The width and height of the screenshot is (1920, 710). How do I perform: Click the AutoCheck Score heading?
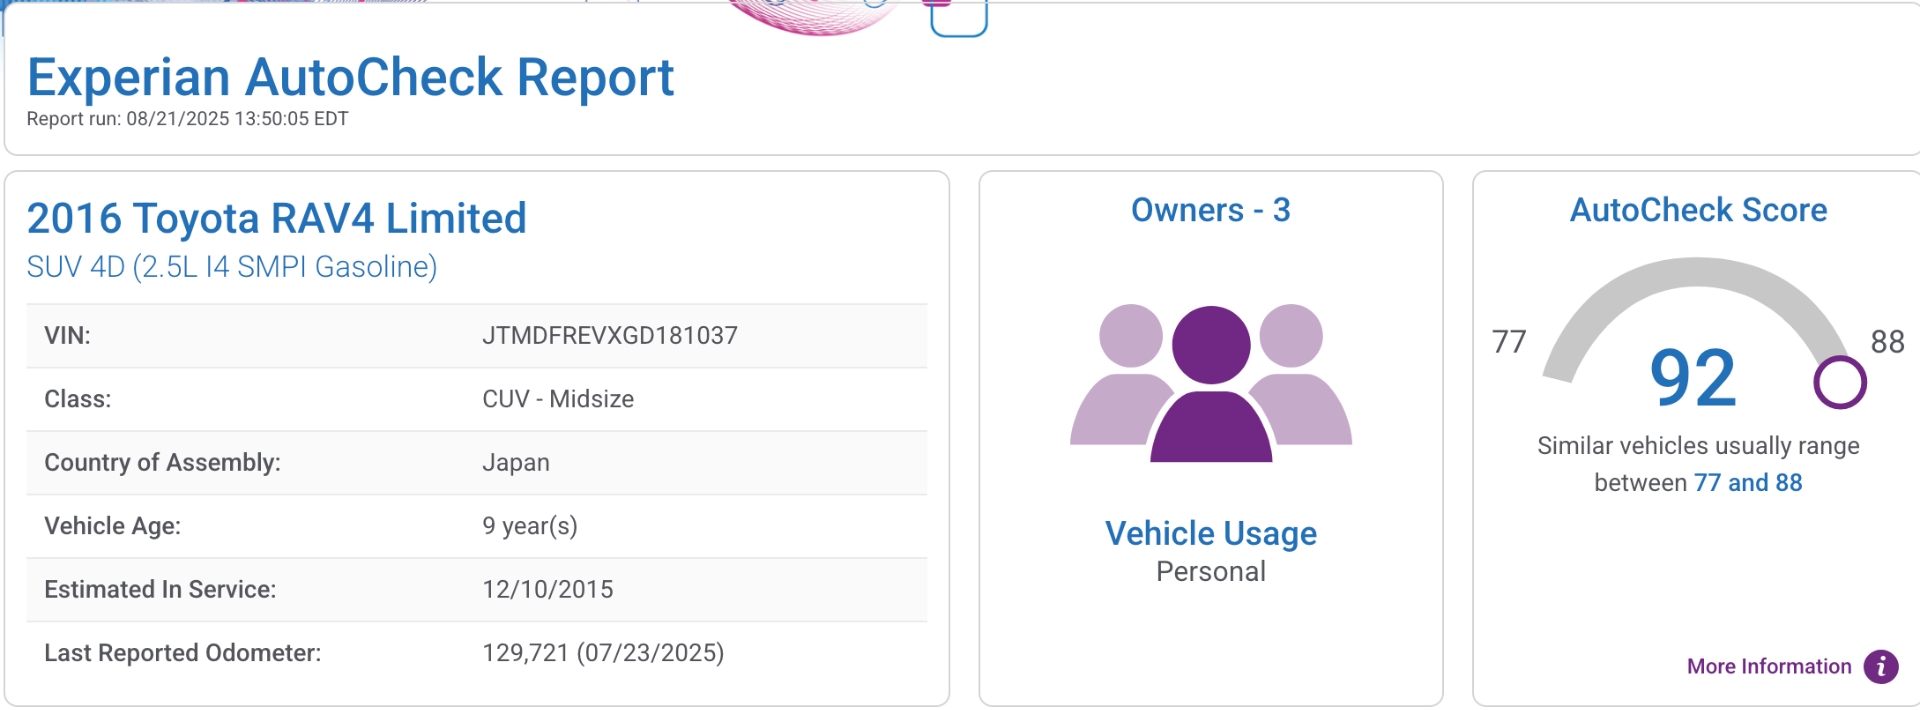pos(1698,210)
